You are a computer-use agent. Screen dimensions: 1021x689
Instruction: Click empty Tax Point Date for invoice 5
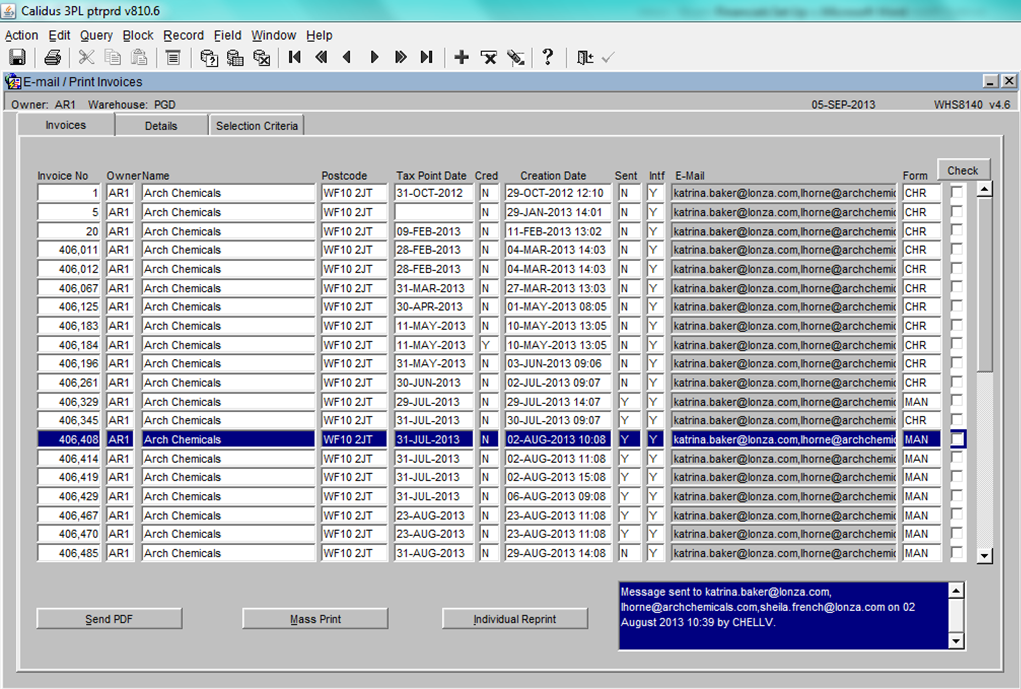tap(433, 212)
